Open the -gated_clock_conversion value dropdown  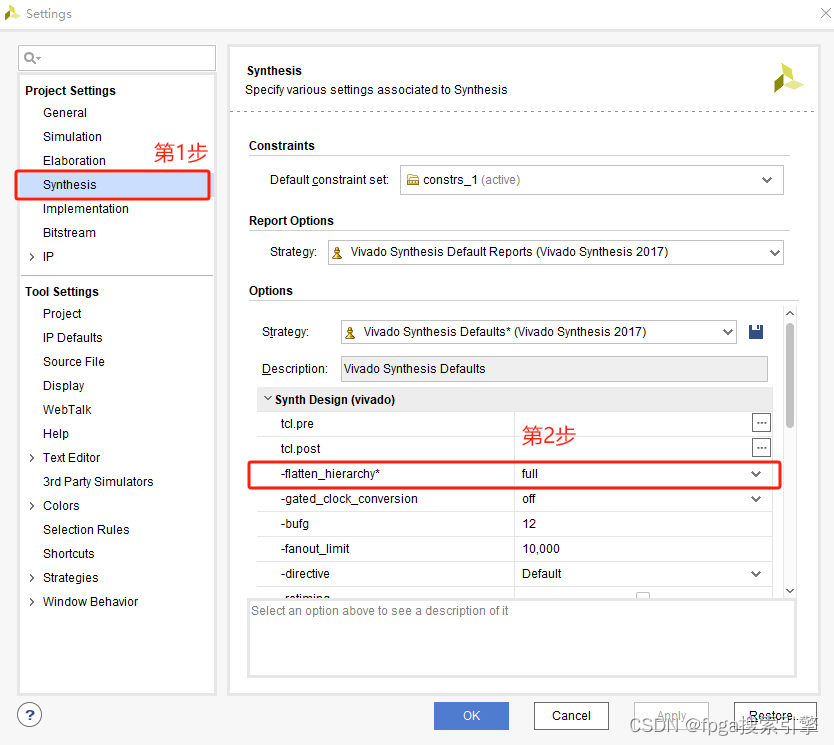tap(756, 499)
